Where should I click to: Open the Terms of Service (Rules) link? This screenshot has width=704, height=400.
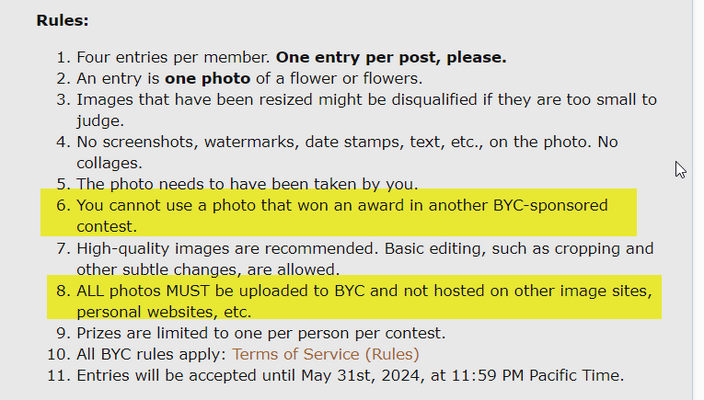point(326,354)
